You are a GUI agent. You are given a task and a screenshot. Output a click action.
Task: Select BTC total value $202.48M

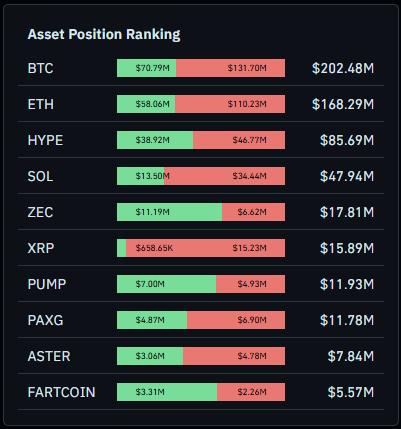click(343, 68)
